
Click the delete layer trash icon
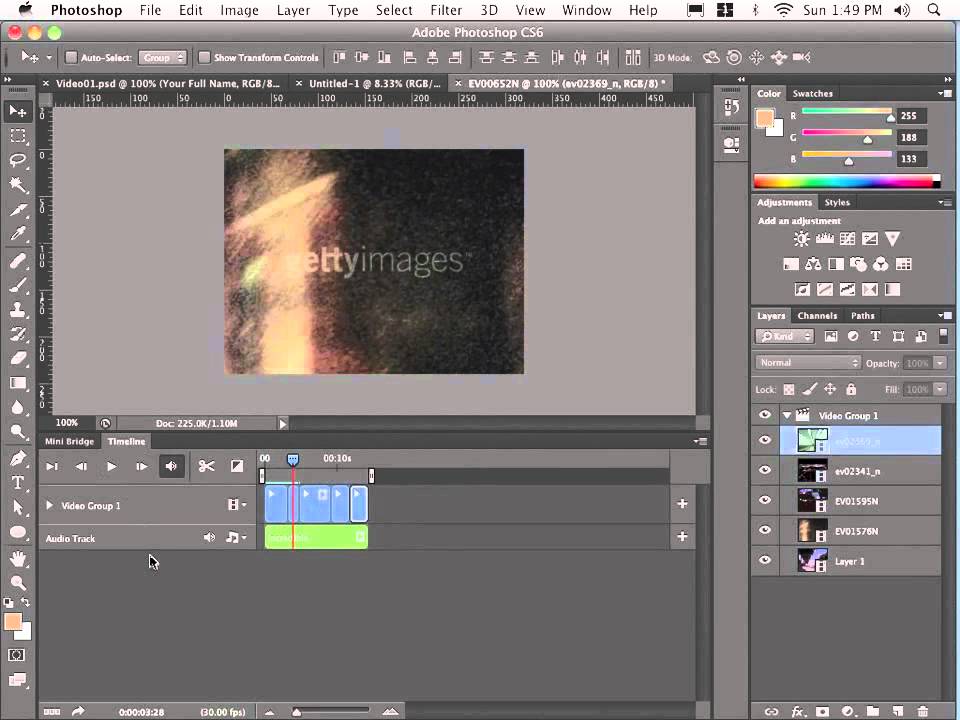pos(923,711)
